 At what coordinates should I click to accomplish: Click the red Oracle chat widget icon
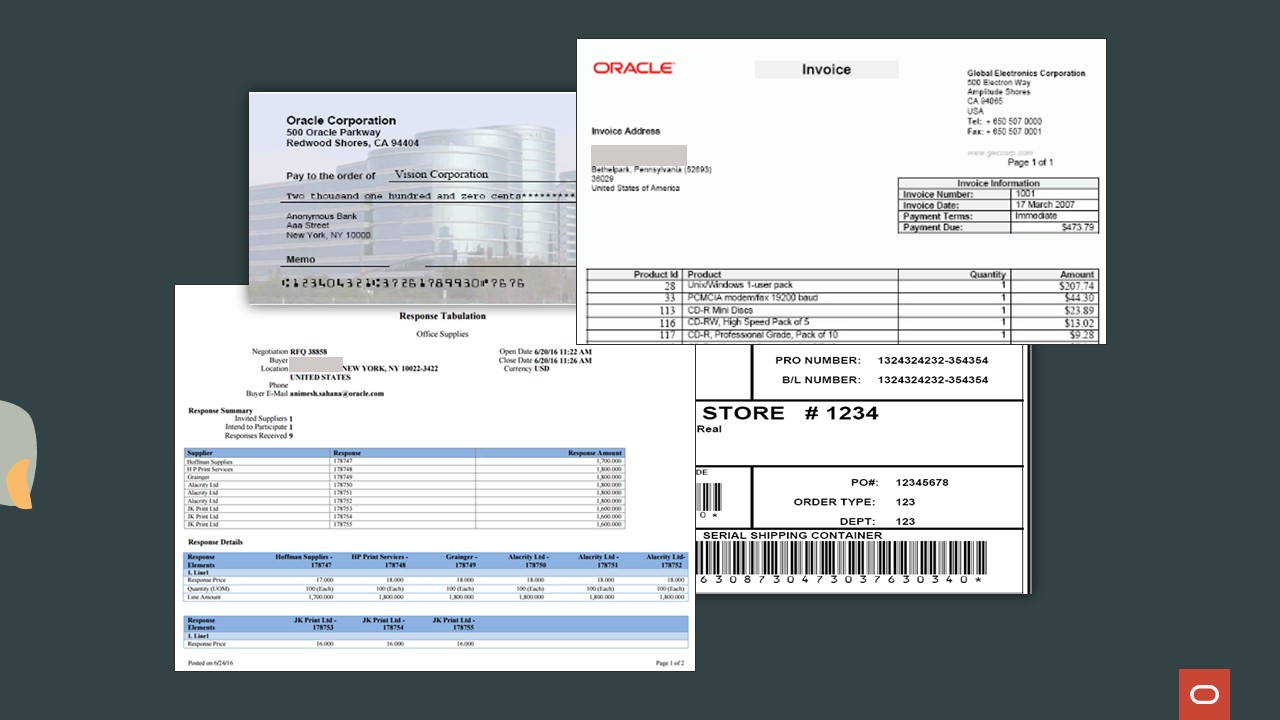coord(1204,694)
